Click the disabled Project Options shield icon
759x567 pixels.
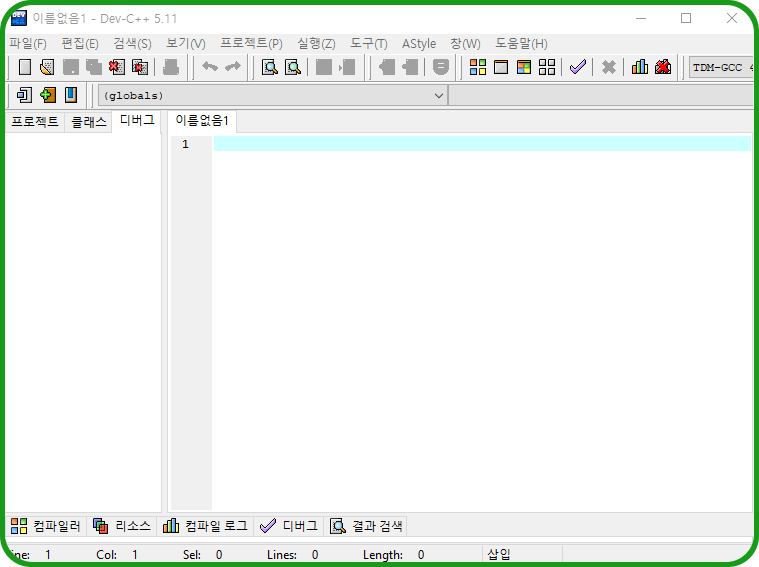(x=440, y=67)
